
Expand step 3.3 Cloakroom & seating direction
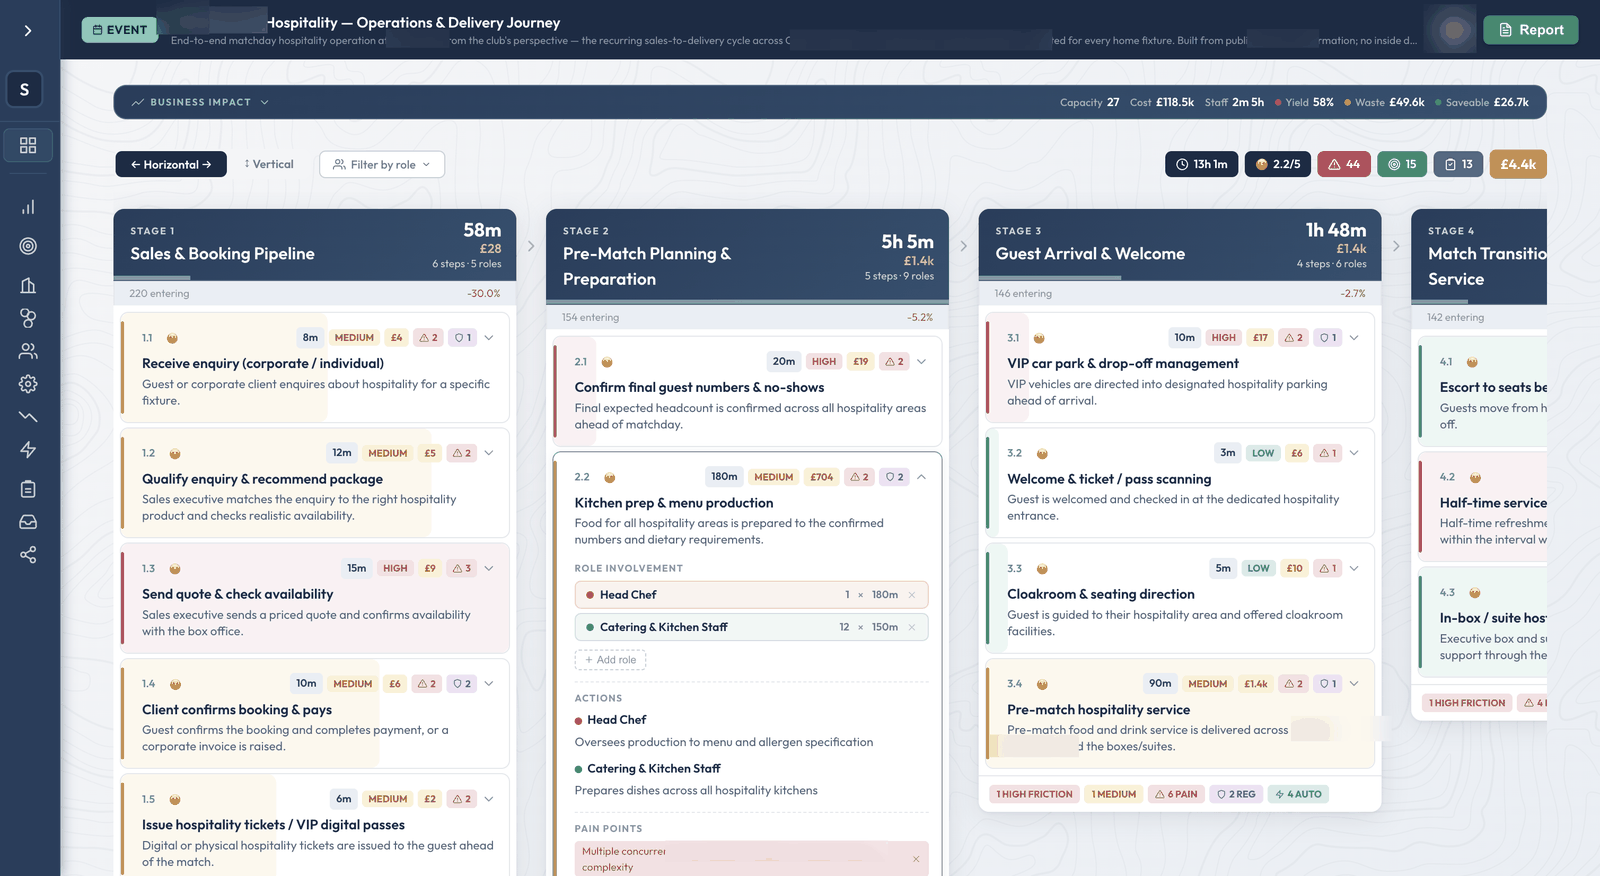click(1354, 568)
